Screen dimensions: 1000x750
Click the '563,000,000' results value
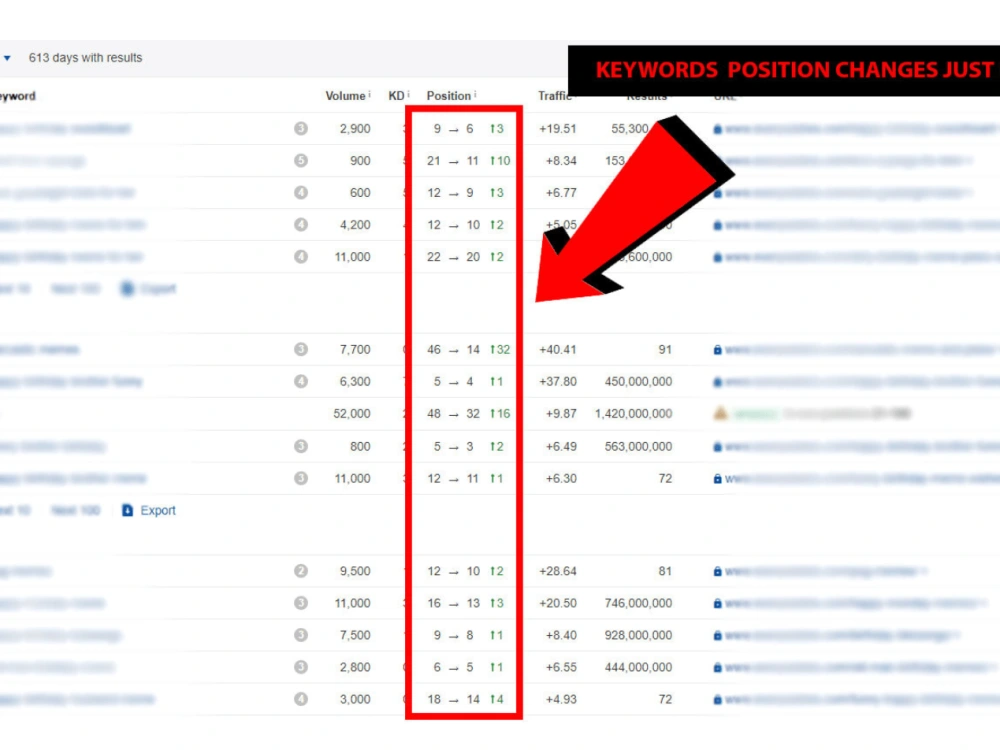pyautogui.click(x=638, y=446)
